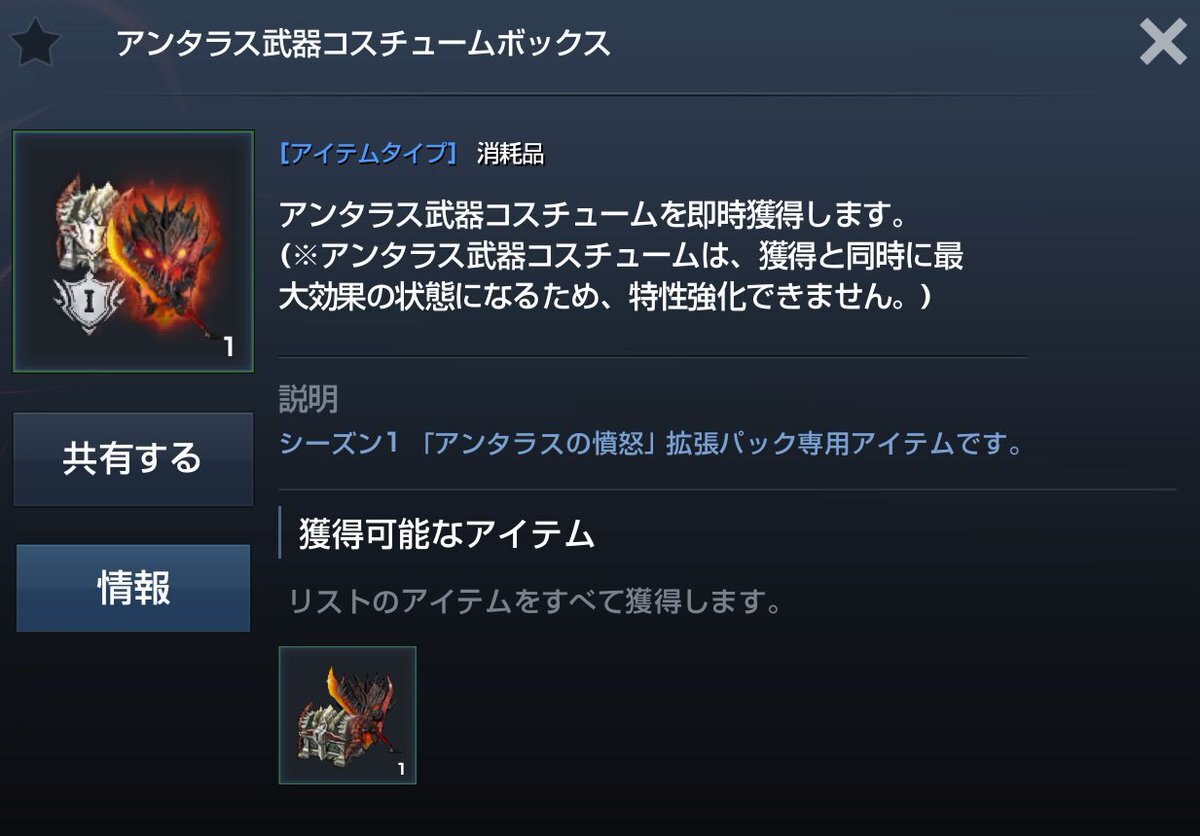Viewport: 1200px width, 836px height.
Task: Click the 説明 section label
Action: [x=308, y=399]
